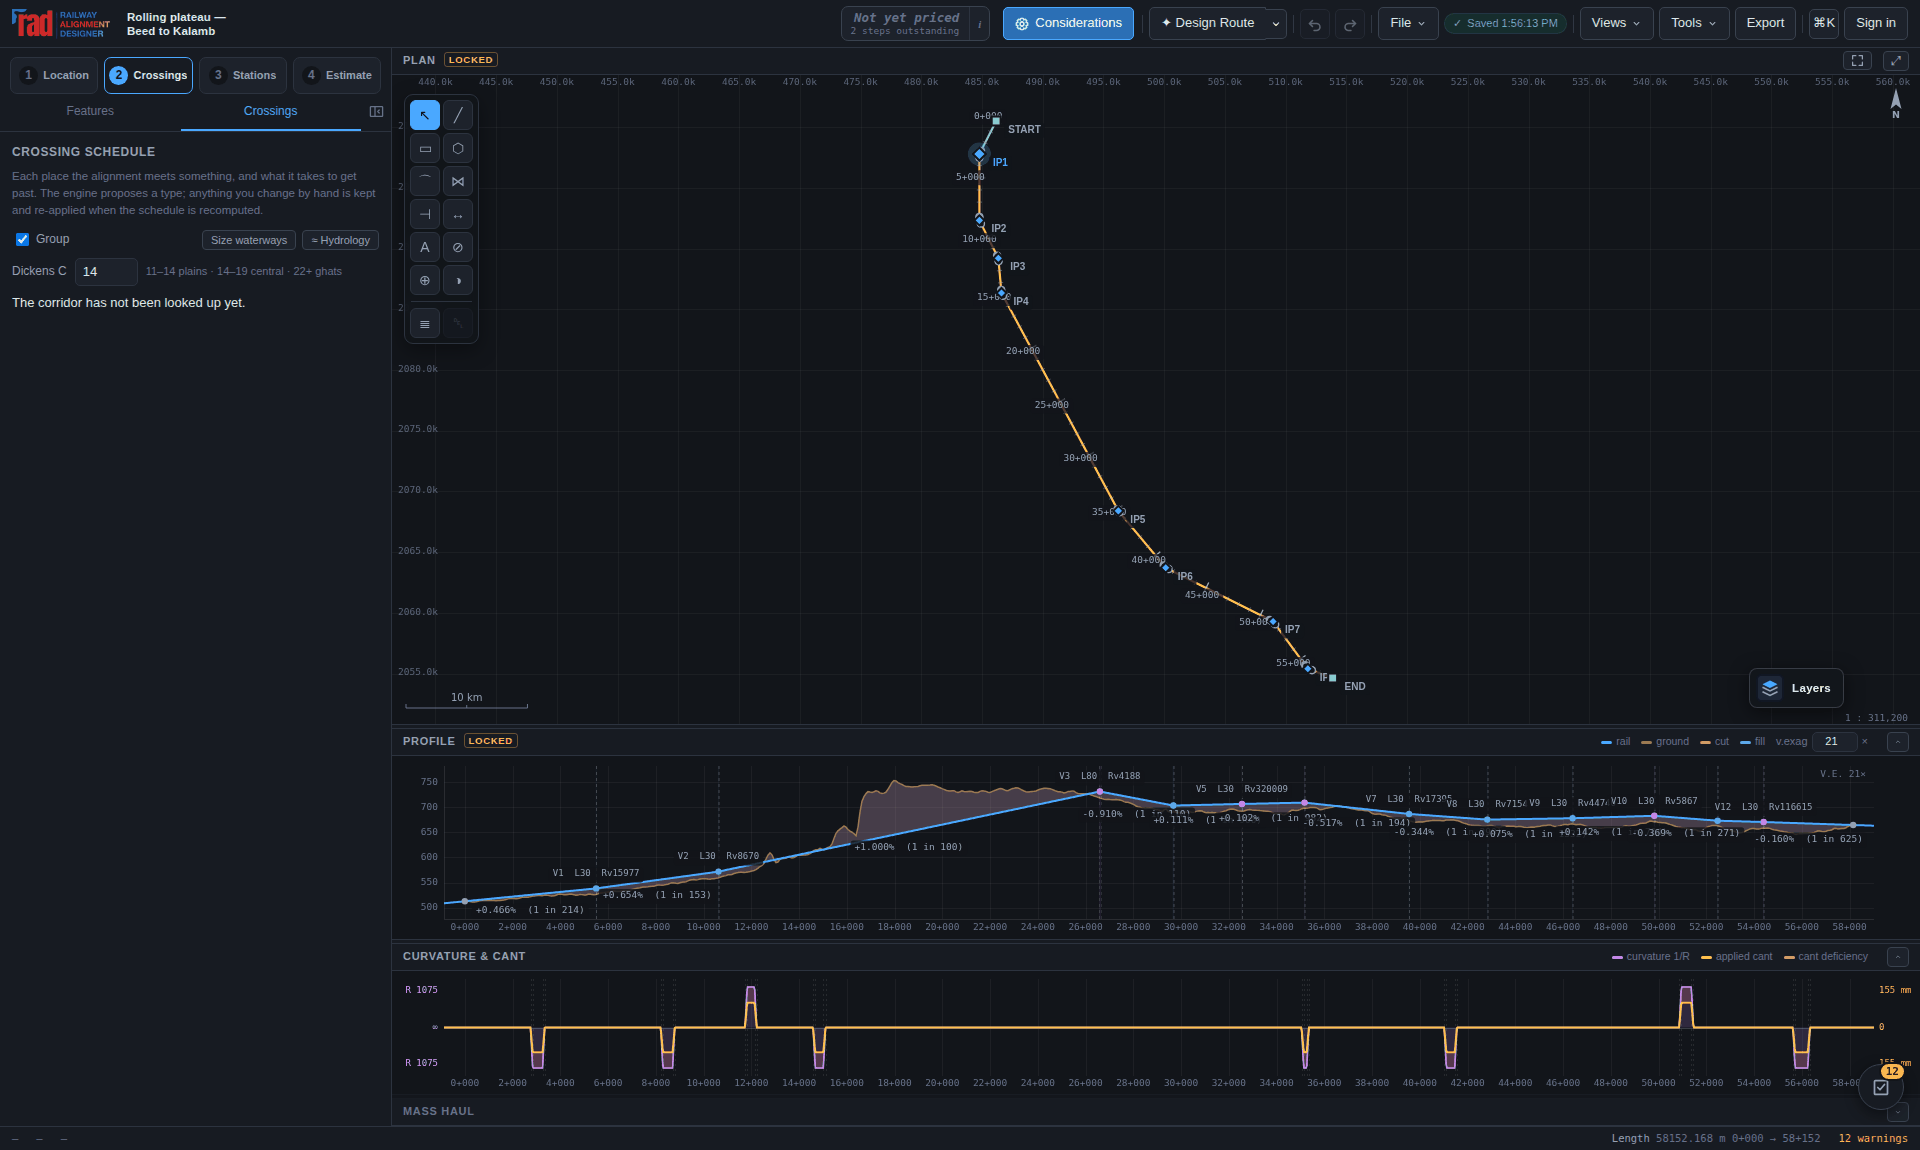Select the bowtie crossing tool
The width and height of the screenshot is (1920, 1150).
pyautogui.click(x=458, y=181)
